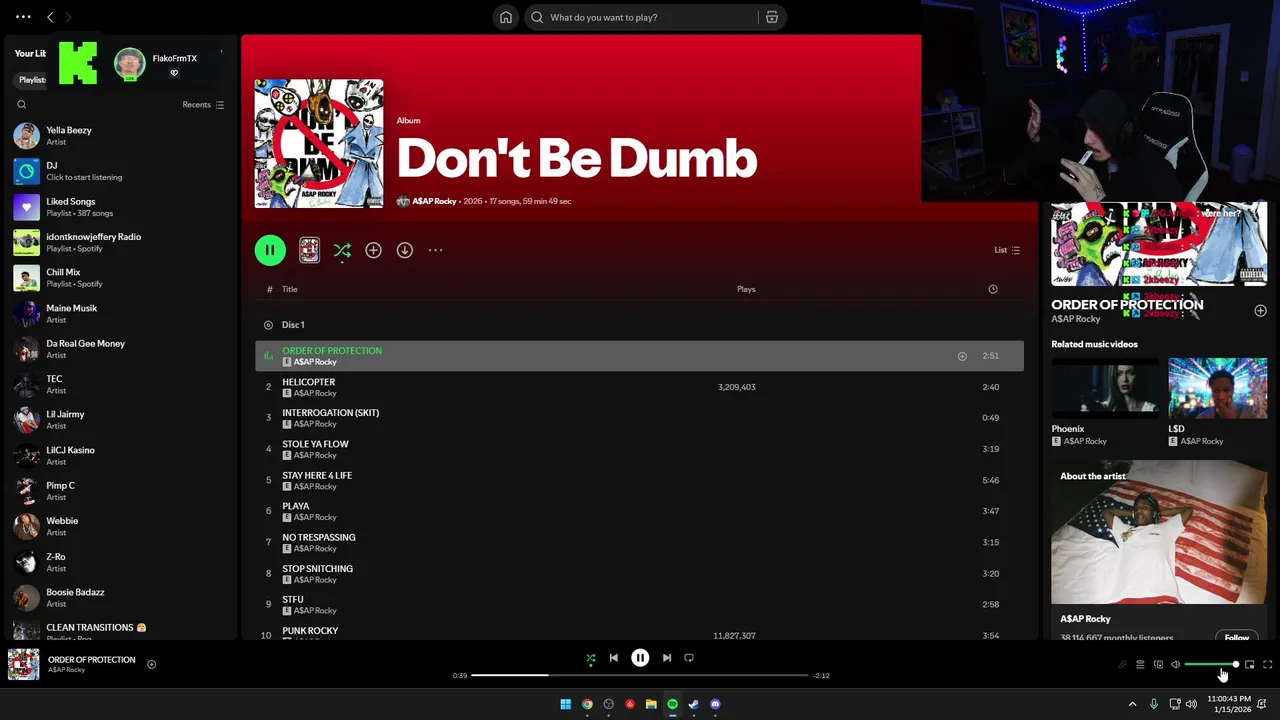Select NO TRESPASSING track
1280x720 pixels.
[x=639, y=542]
